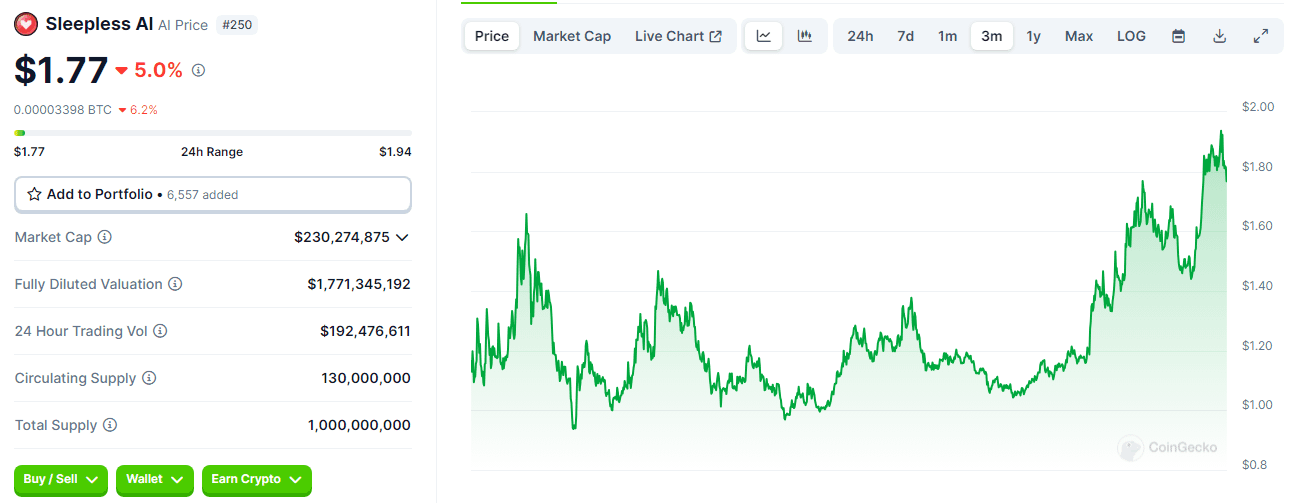The width and height of the screenshot is (1300, 503).
Task: Click Fully Diluted Valuation info icon
Action: point(175,284)
